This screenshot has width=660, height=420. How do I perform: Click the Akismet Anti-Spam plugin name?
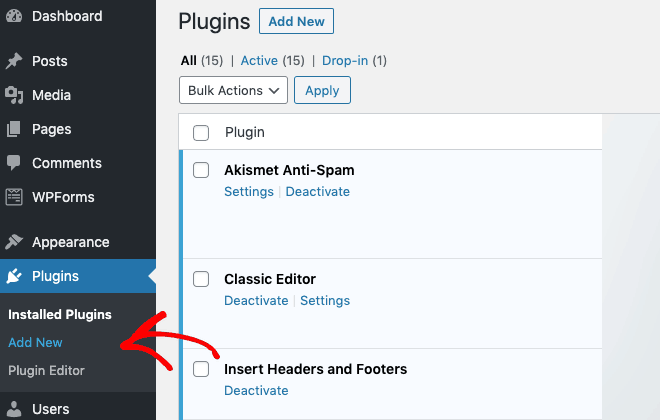coord(289,170)
